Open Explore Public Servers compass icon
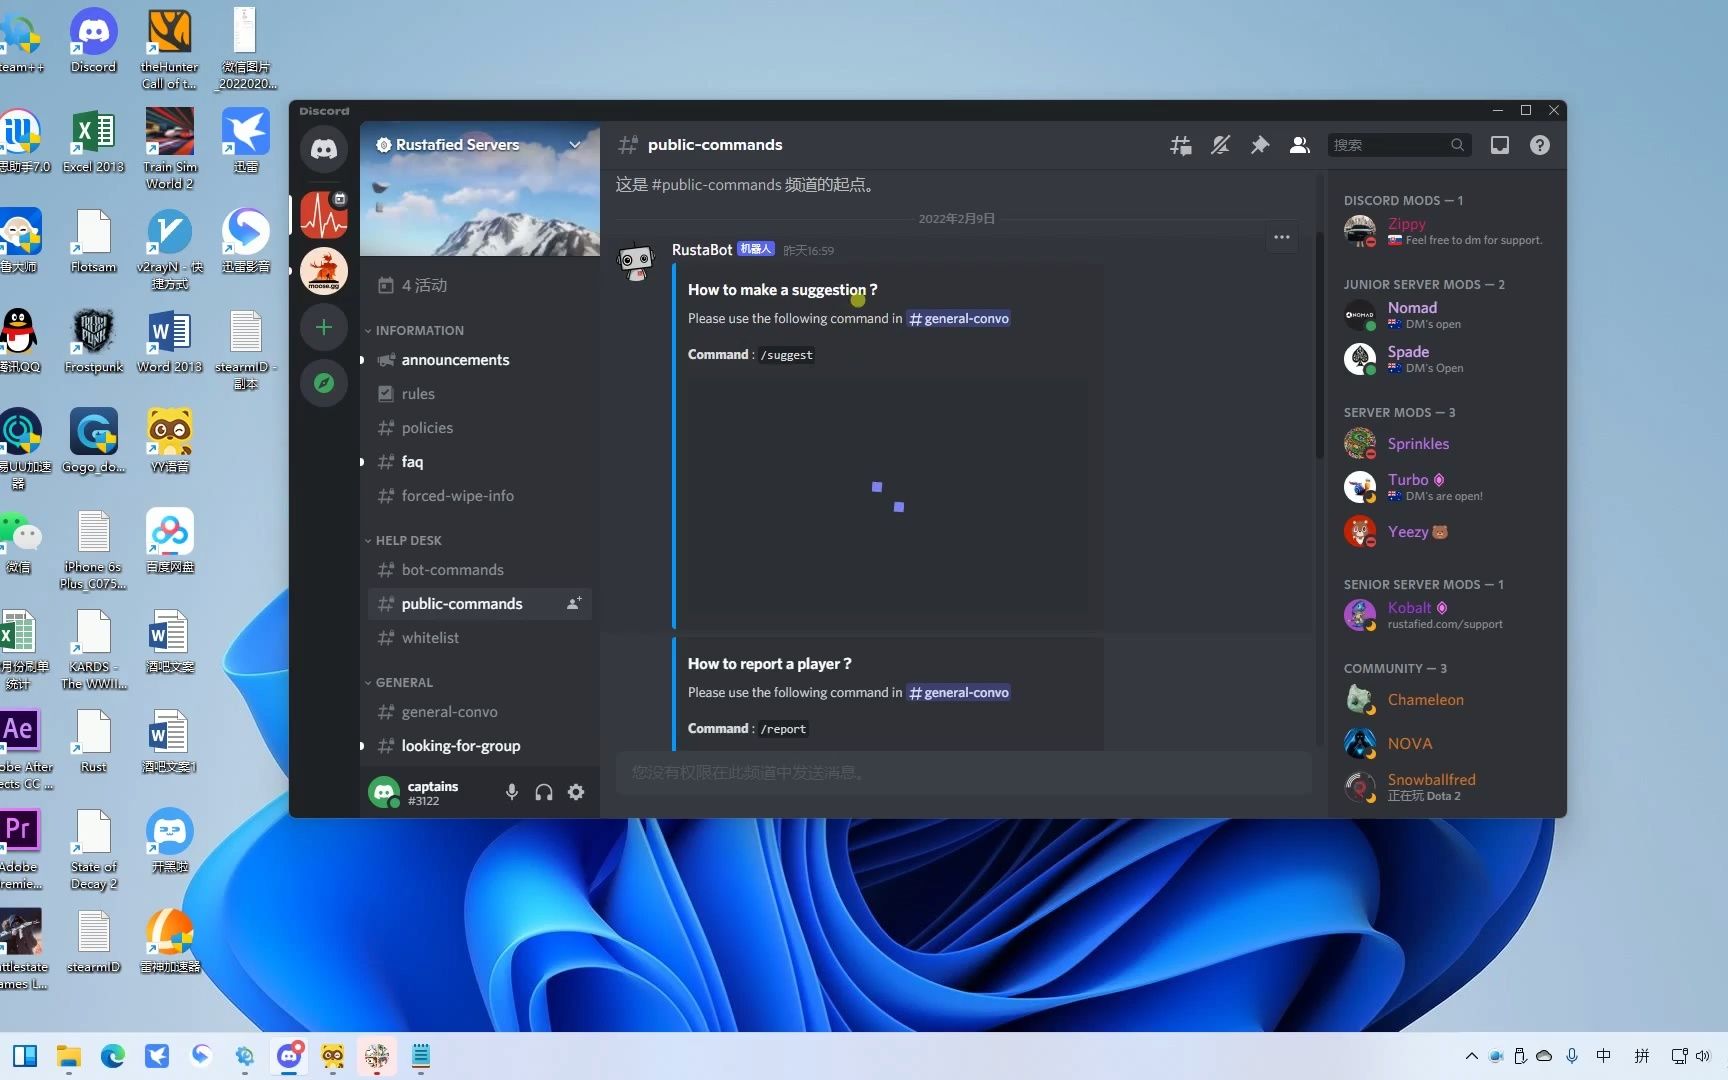 324,383
